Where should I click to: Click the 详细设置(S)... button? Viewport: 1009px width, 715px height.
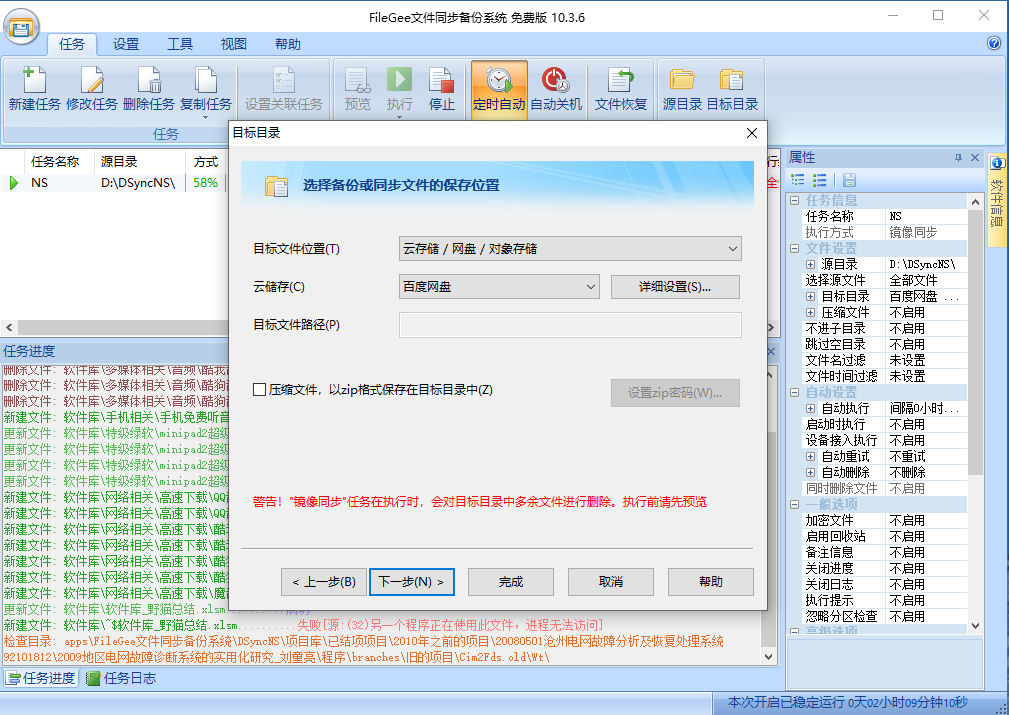point(675,287)
